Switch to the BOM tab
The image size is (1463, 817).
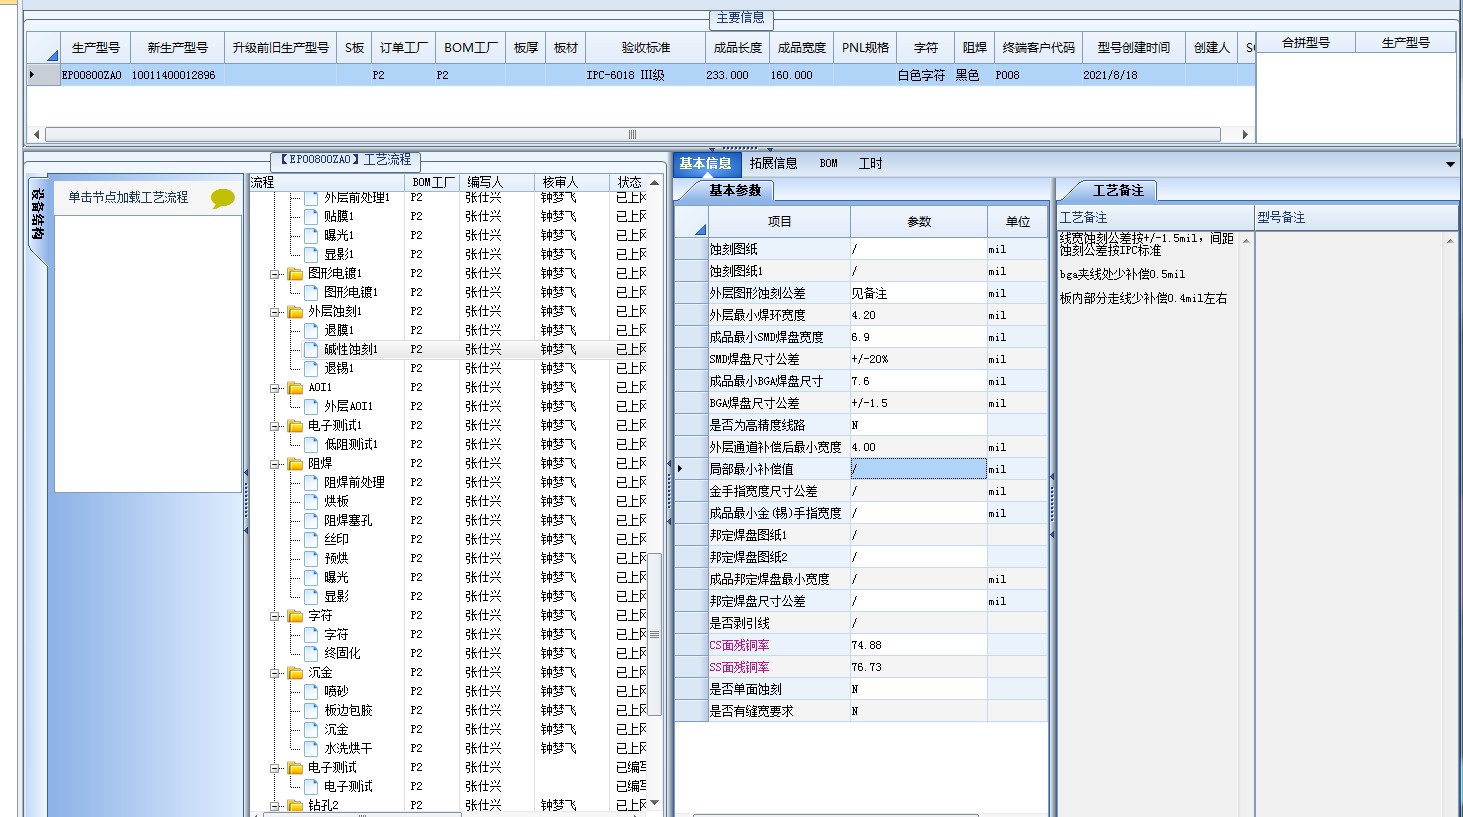[x=829, y=164]
